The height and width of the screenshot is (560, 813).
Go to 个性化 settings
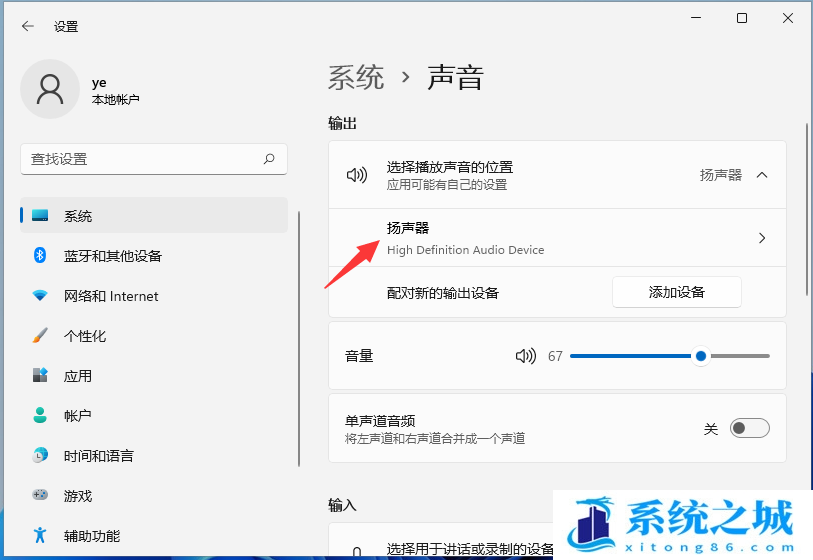tap(154, 336)
